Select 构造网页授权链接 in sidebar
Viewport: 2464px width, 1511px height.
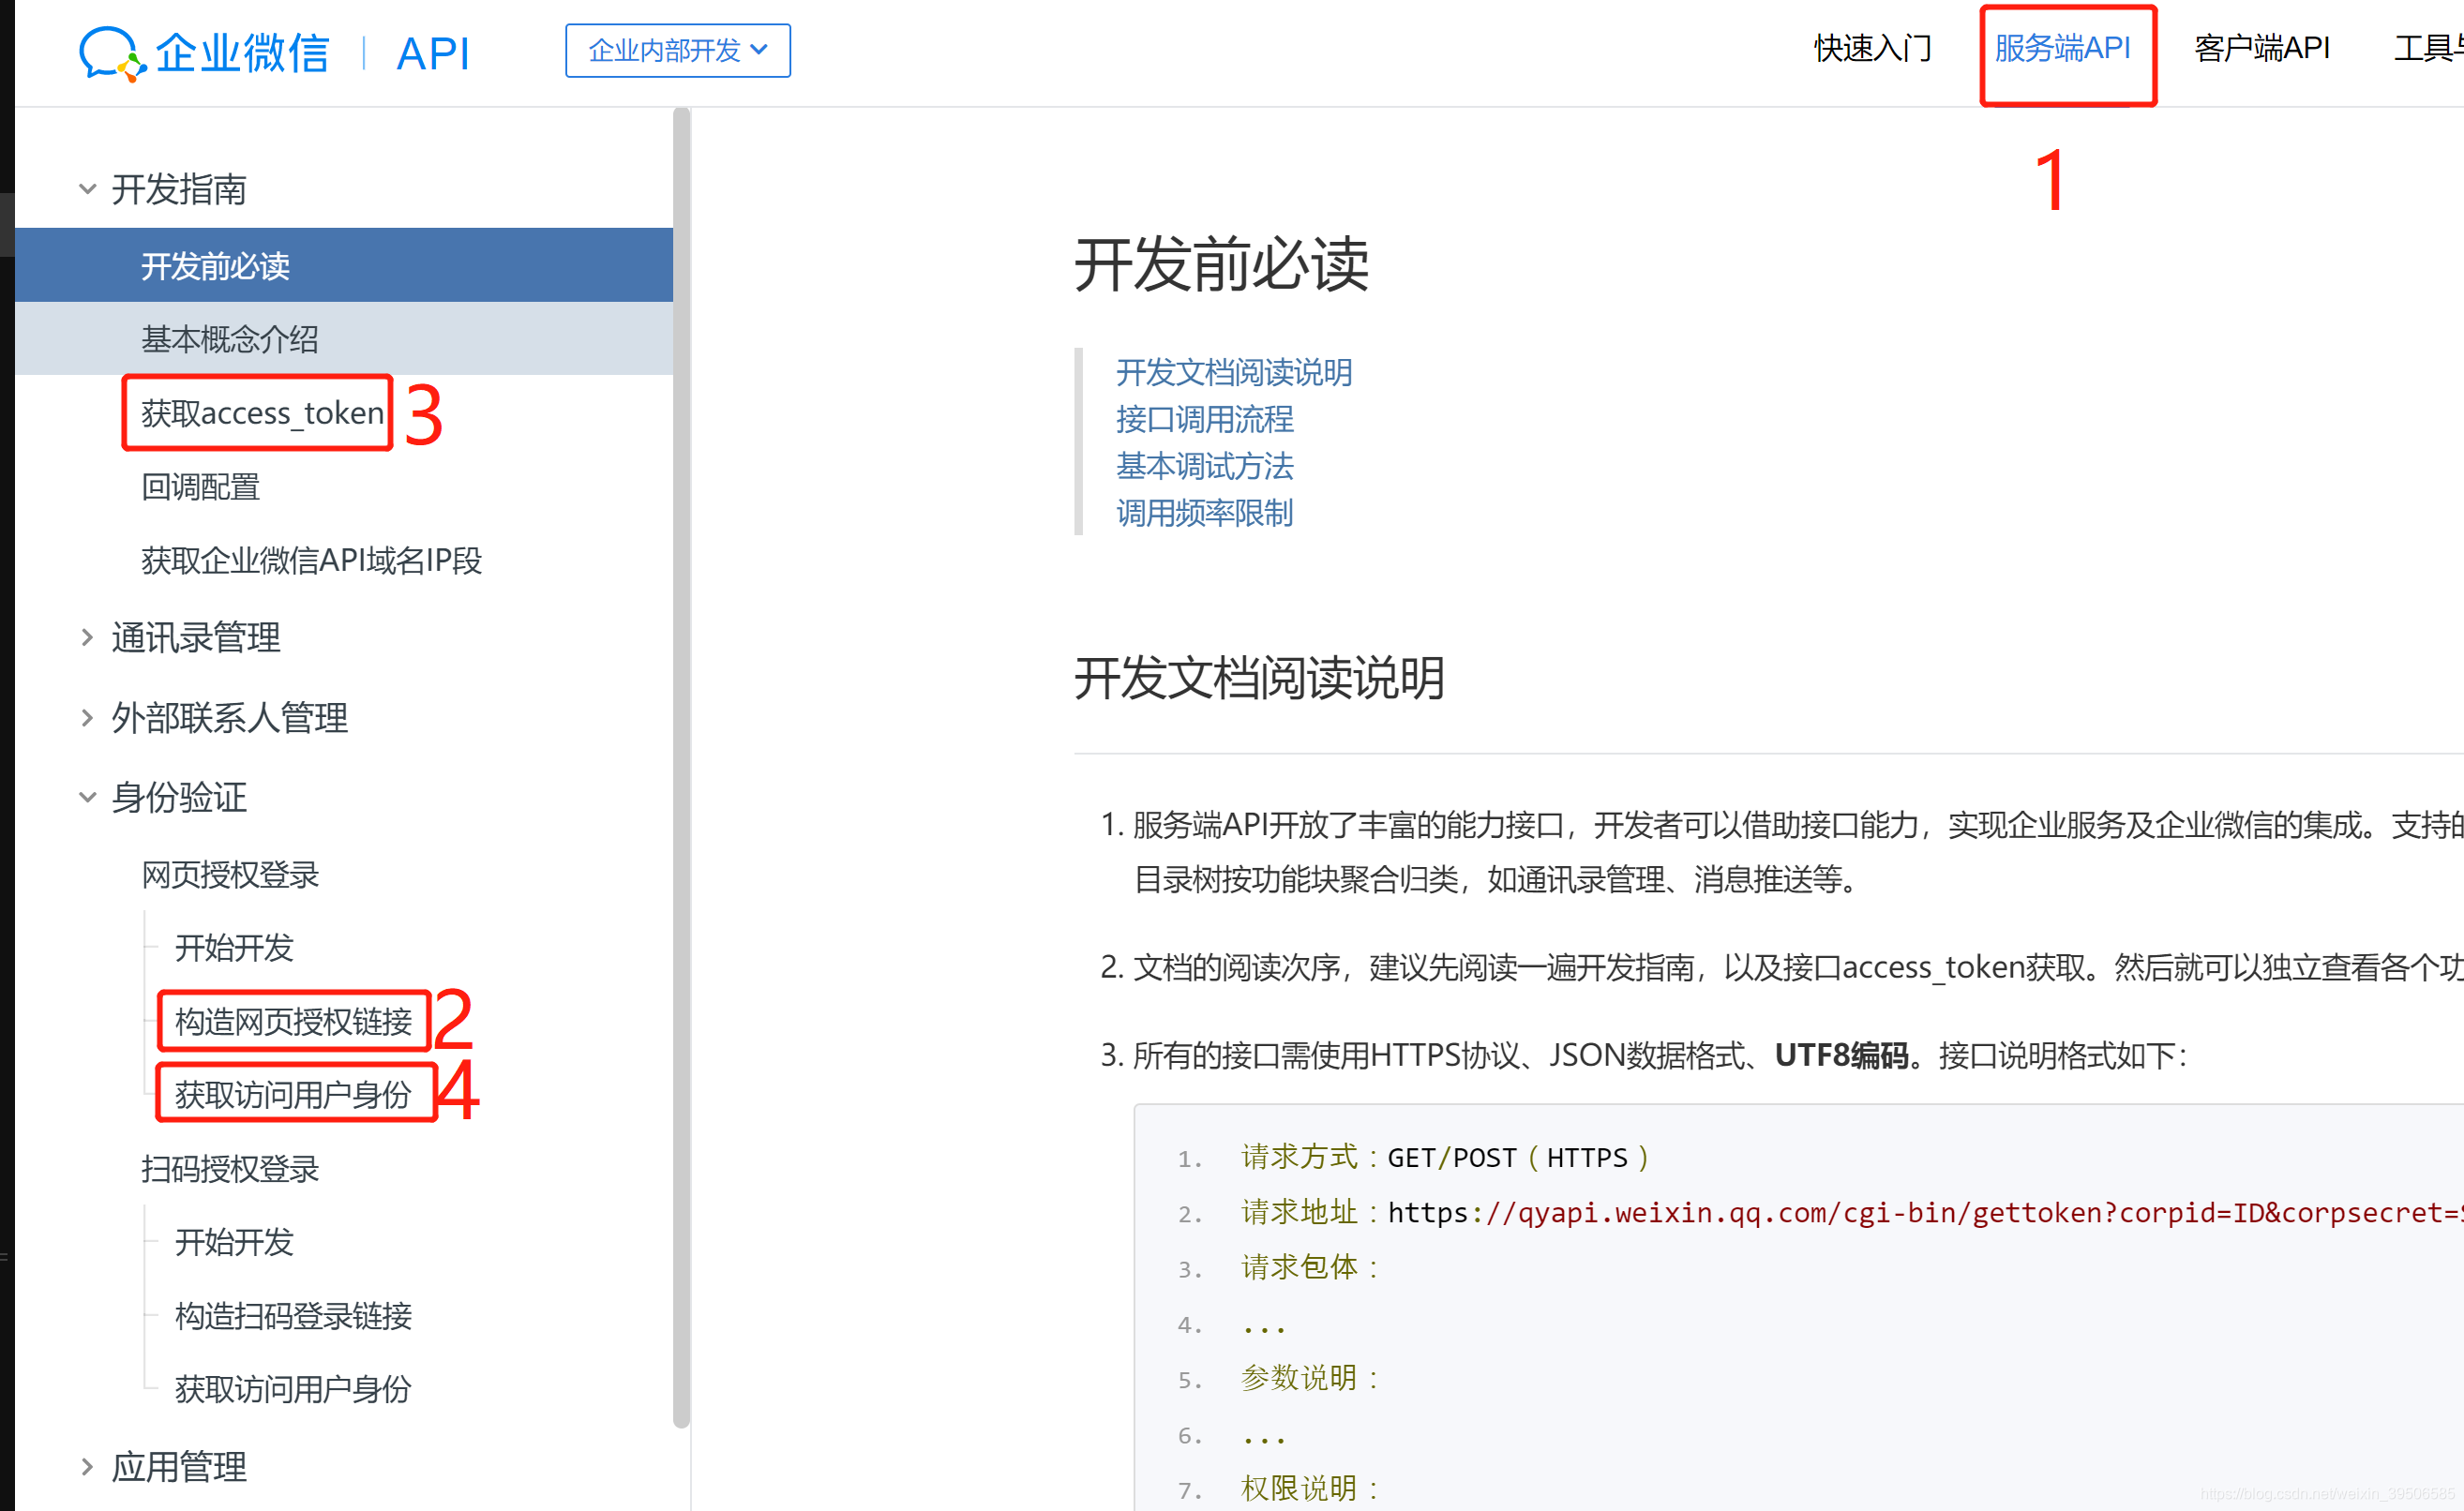coord(293,1021)
